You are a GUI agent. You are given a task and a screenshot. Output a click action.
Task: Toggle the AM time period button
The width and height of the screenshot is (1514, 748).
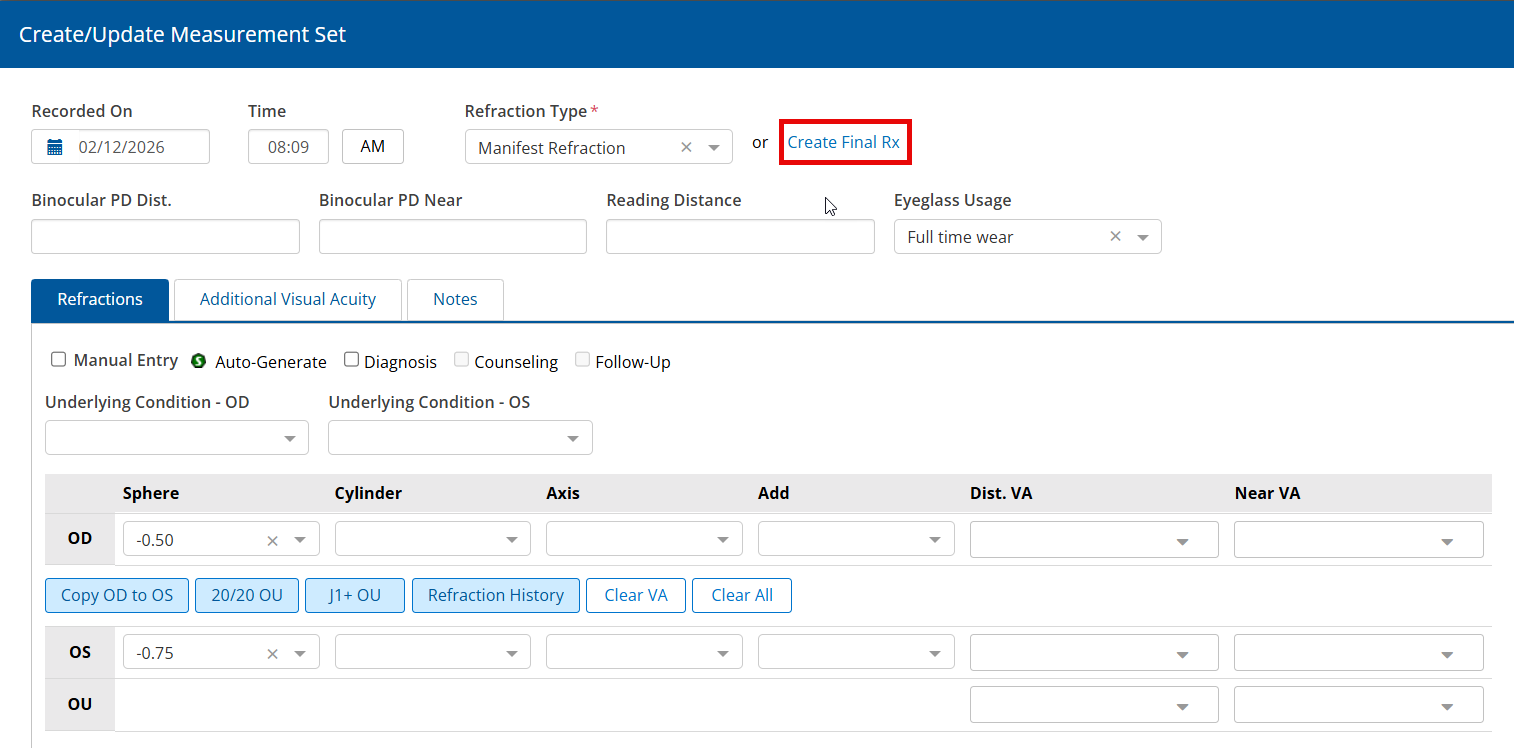pos(372,147)
